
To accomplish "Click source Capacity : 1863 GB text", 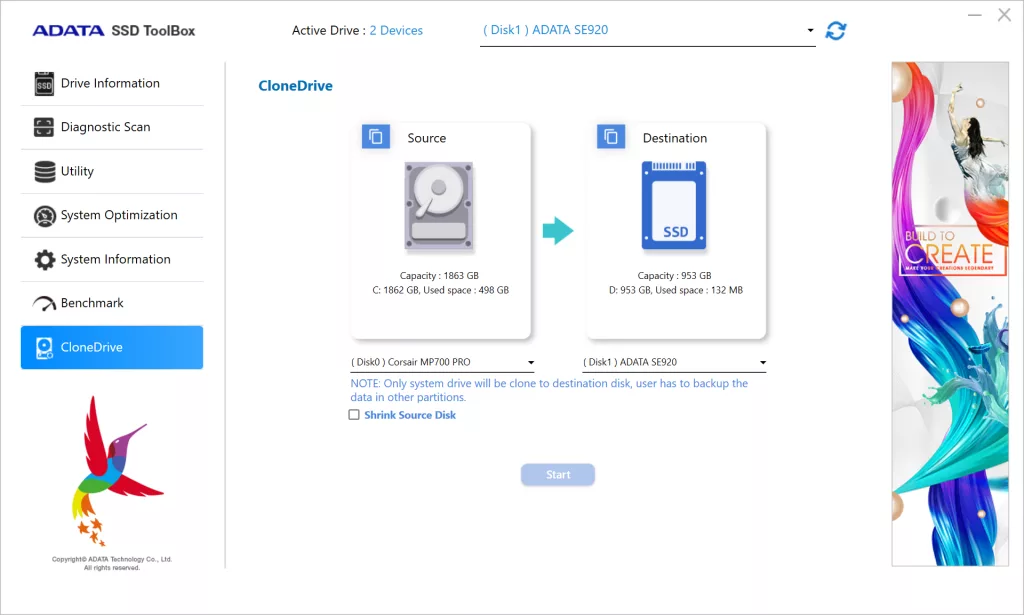I will pyautogui.click(x=439, y=276).
